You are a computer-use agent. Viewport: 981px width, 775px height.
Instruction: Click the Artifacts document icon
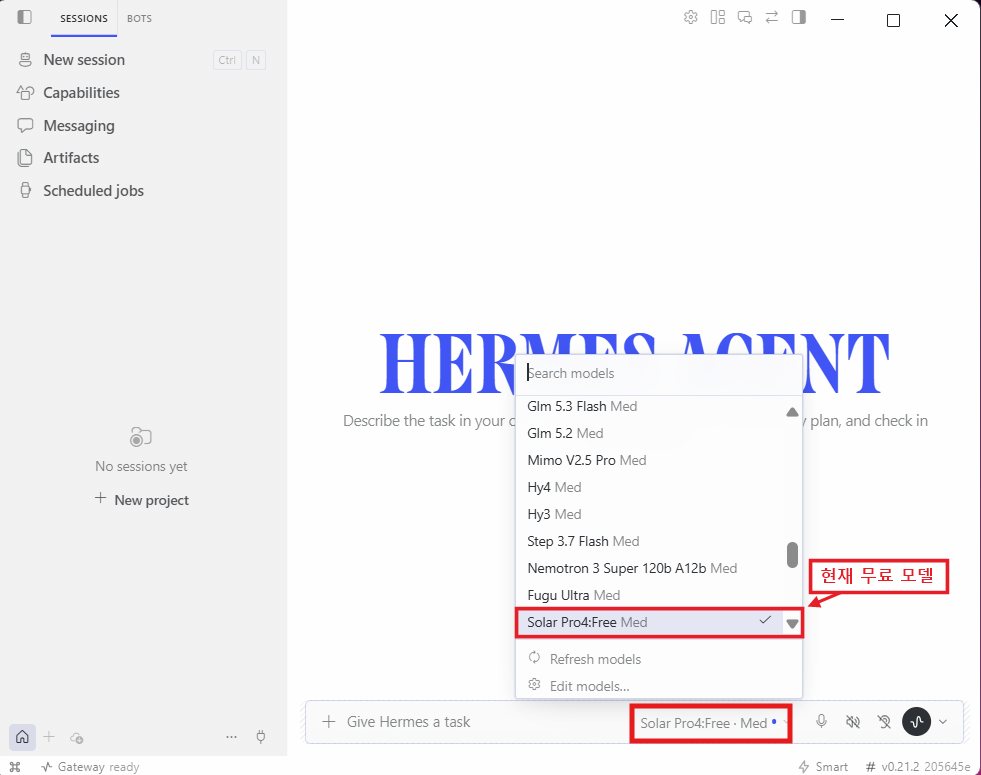25,158
